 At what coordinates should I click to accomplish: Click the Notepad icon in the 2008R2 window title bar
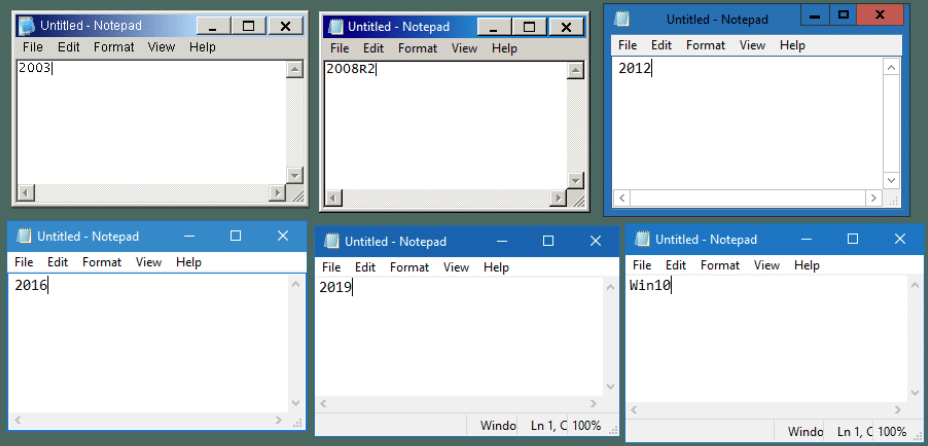[x=336, y=27]
